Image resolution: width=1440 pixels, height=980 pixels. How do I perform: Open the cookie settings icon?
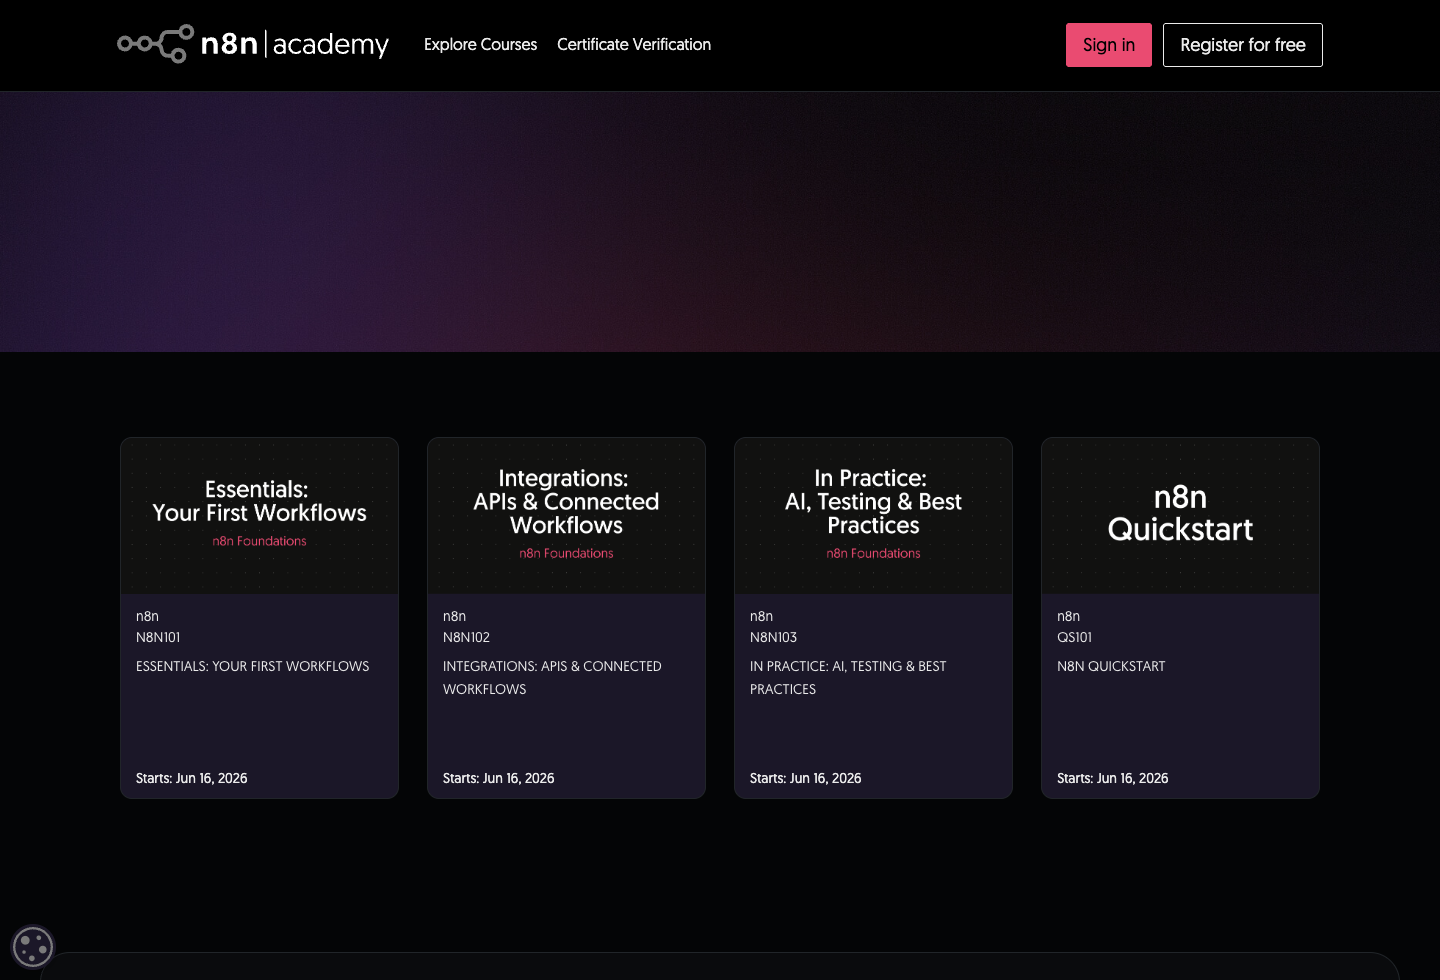(32, 946)
